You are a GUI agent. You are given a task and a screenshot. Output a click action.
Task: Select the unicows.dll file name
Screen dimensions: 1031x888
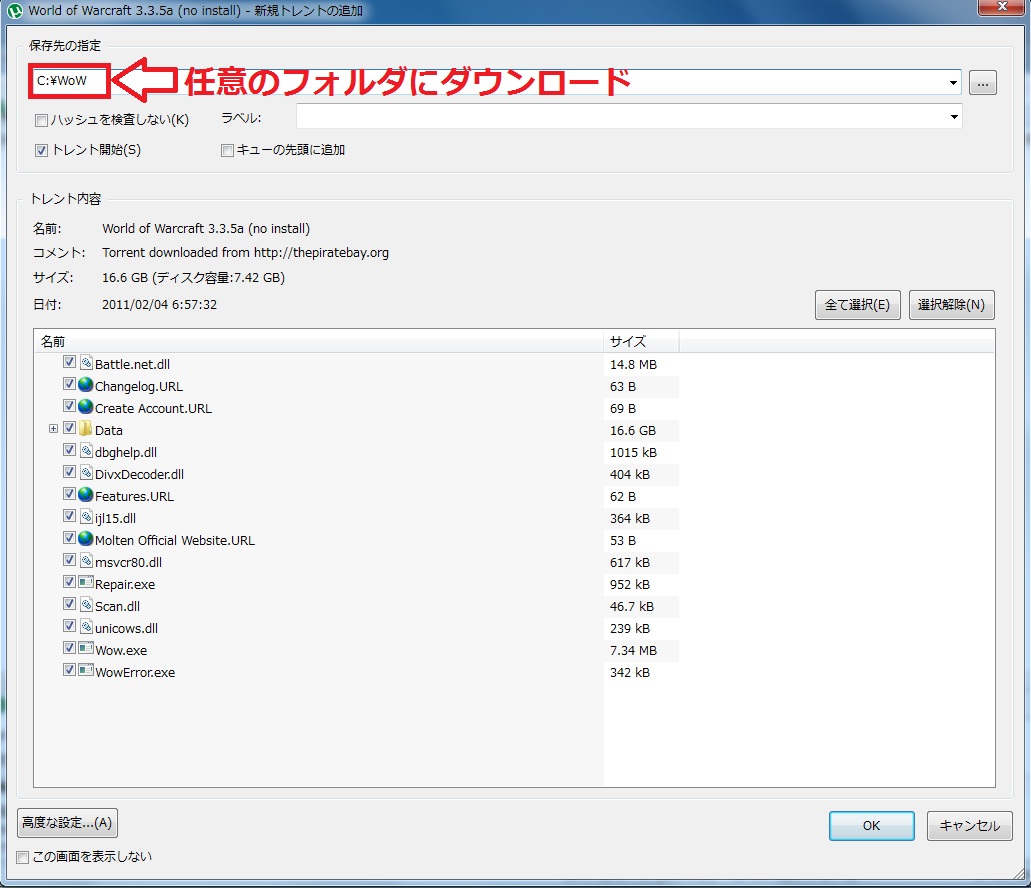click(x=126, y=628)
